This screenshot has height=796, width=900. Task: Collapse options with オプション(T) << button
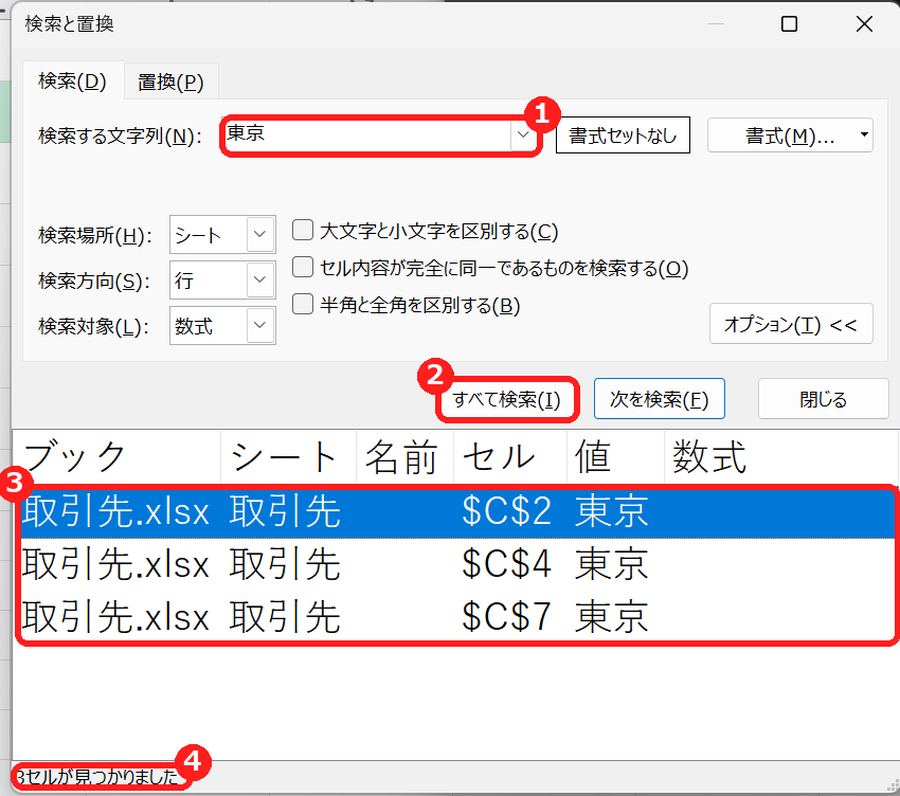791,324
